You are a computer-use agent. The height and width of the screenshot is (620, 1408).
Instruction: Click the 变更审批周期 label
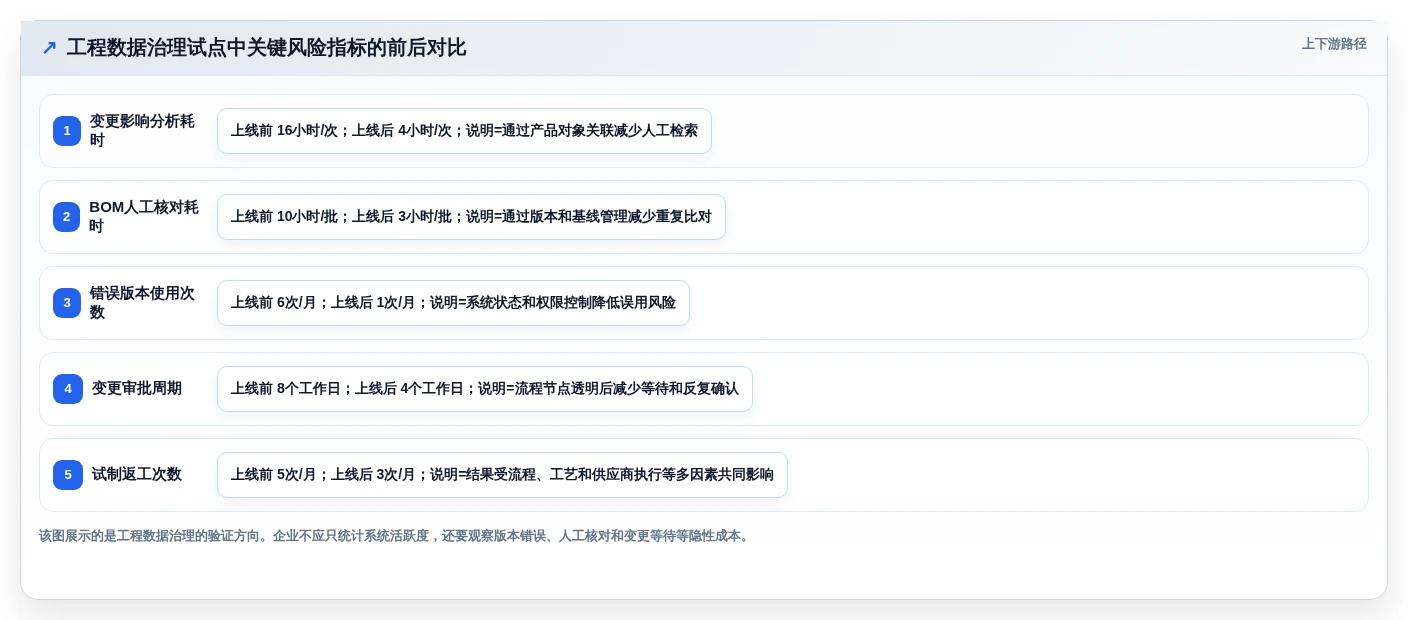click(x=137, y=389)
